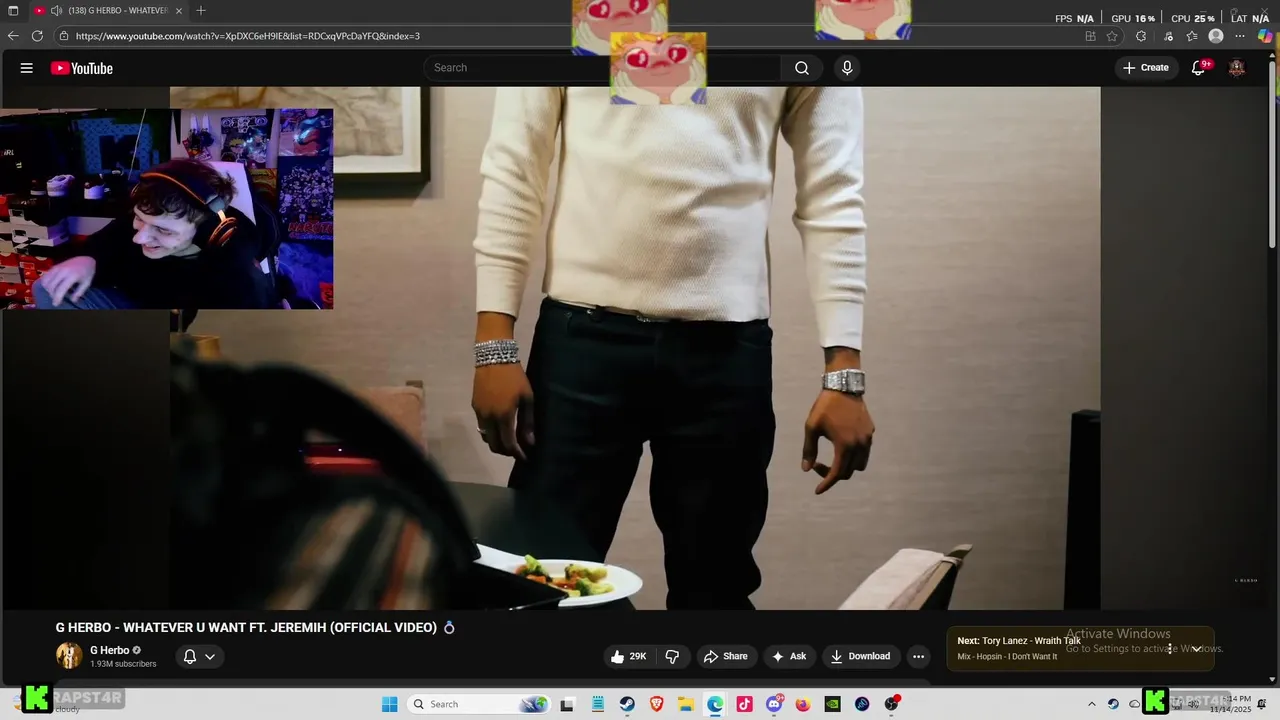The height and width of the screenshot is (720, 1280).
Task: Add this page to favorites star
Action: pos(1112,36)
